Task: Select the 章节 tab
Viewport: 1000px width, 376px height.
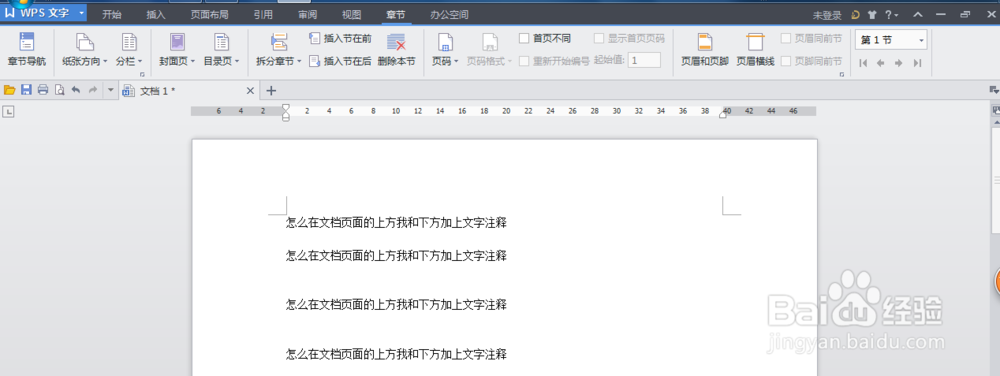Action: 395,15
